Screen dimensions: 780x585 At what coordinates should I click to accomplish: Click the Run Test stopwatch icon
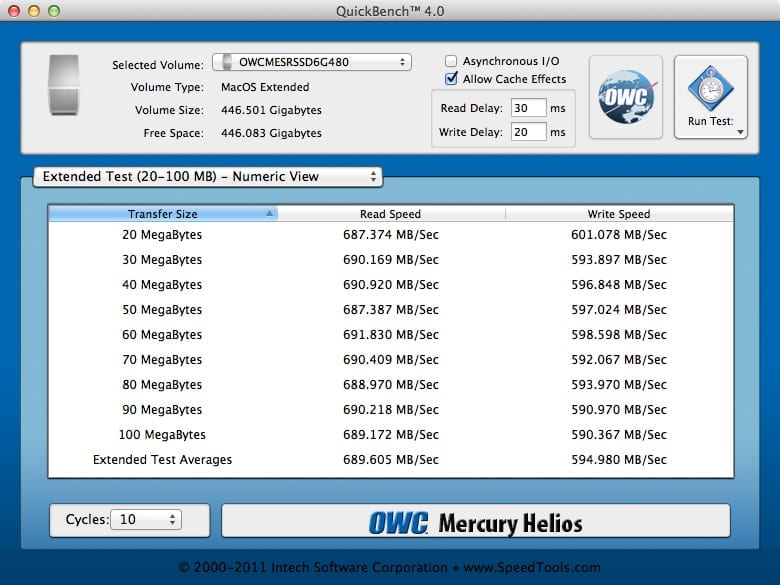[x=710, y=87]
